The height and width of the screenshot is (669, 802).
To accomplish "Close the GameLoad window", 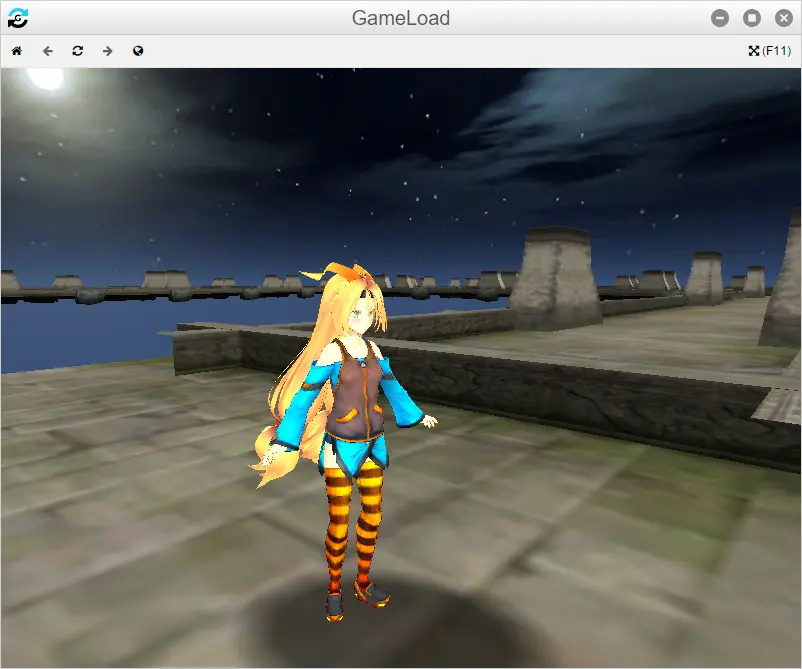I will (x=784, y=18).
